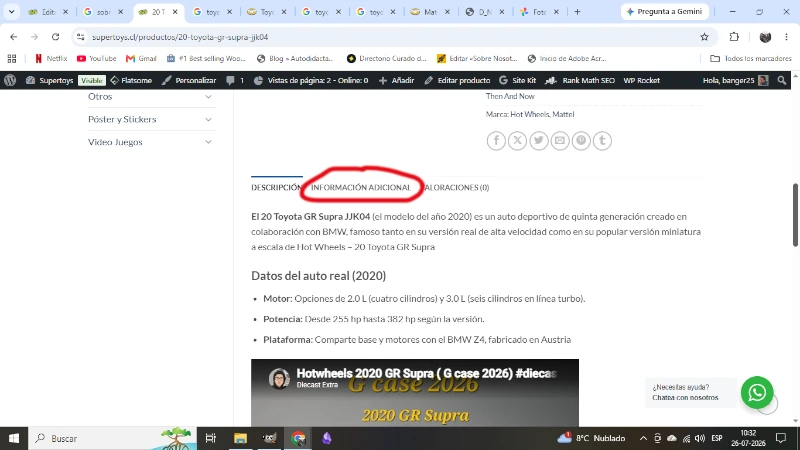This screenshot has height=450, width=800.
Task: Expand Video Juegos category
Action: coord(208,142)
